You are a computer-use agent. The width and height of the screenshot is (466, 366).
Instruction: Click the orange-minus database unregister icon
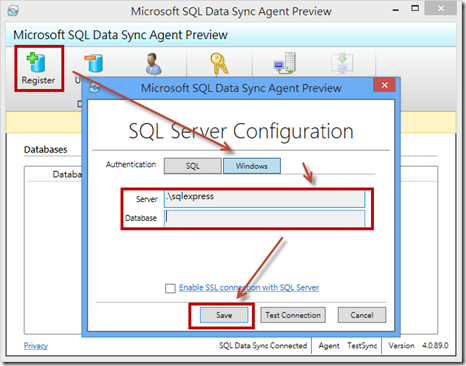(x=94, y=63)
